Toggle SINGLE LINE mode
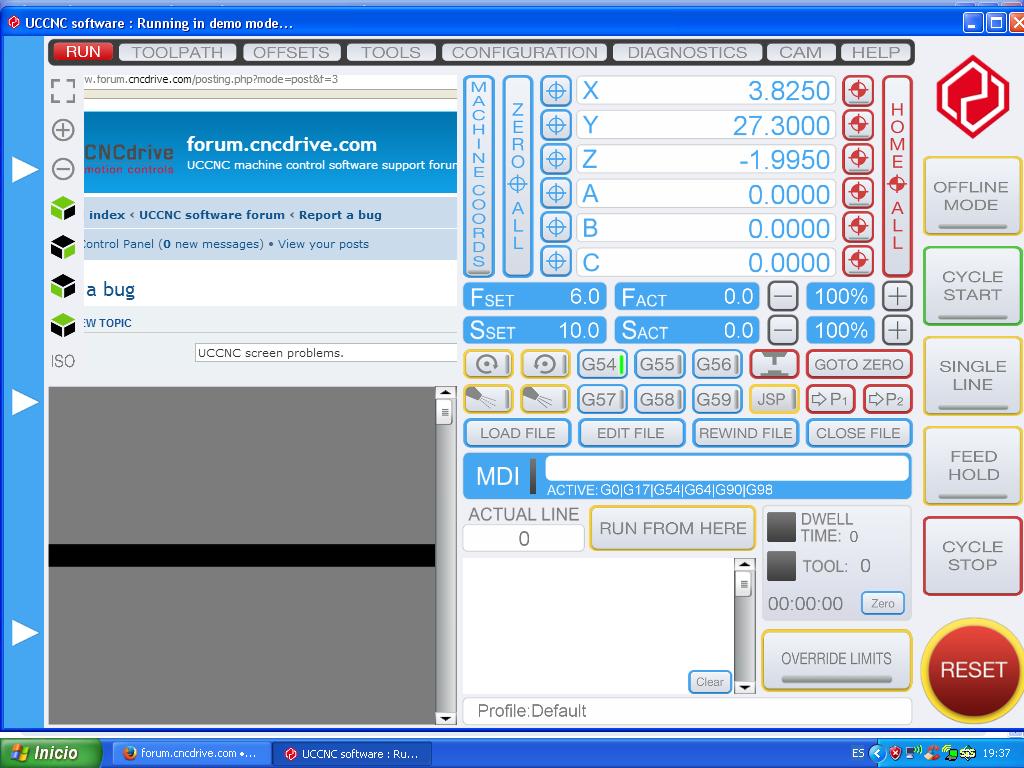Viewport: 1024px width, 768px height. (972, 376)
